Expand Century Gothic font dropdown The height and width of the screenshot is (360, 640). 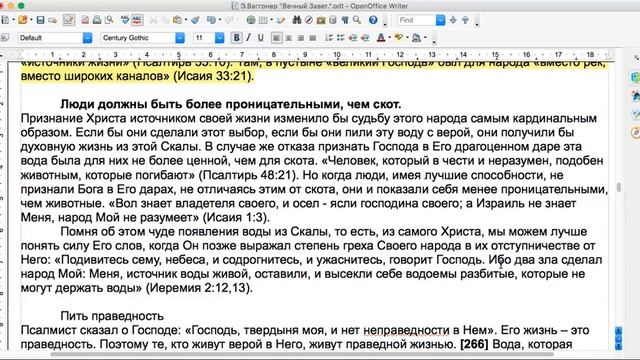coord(180,38)
